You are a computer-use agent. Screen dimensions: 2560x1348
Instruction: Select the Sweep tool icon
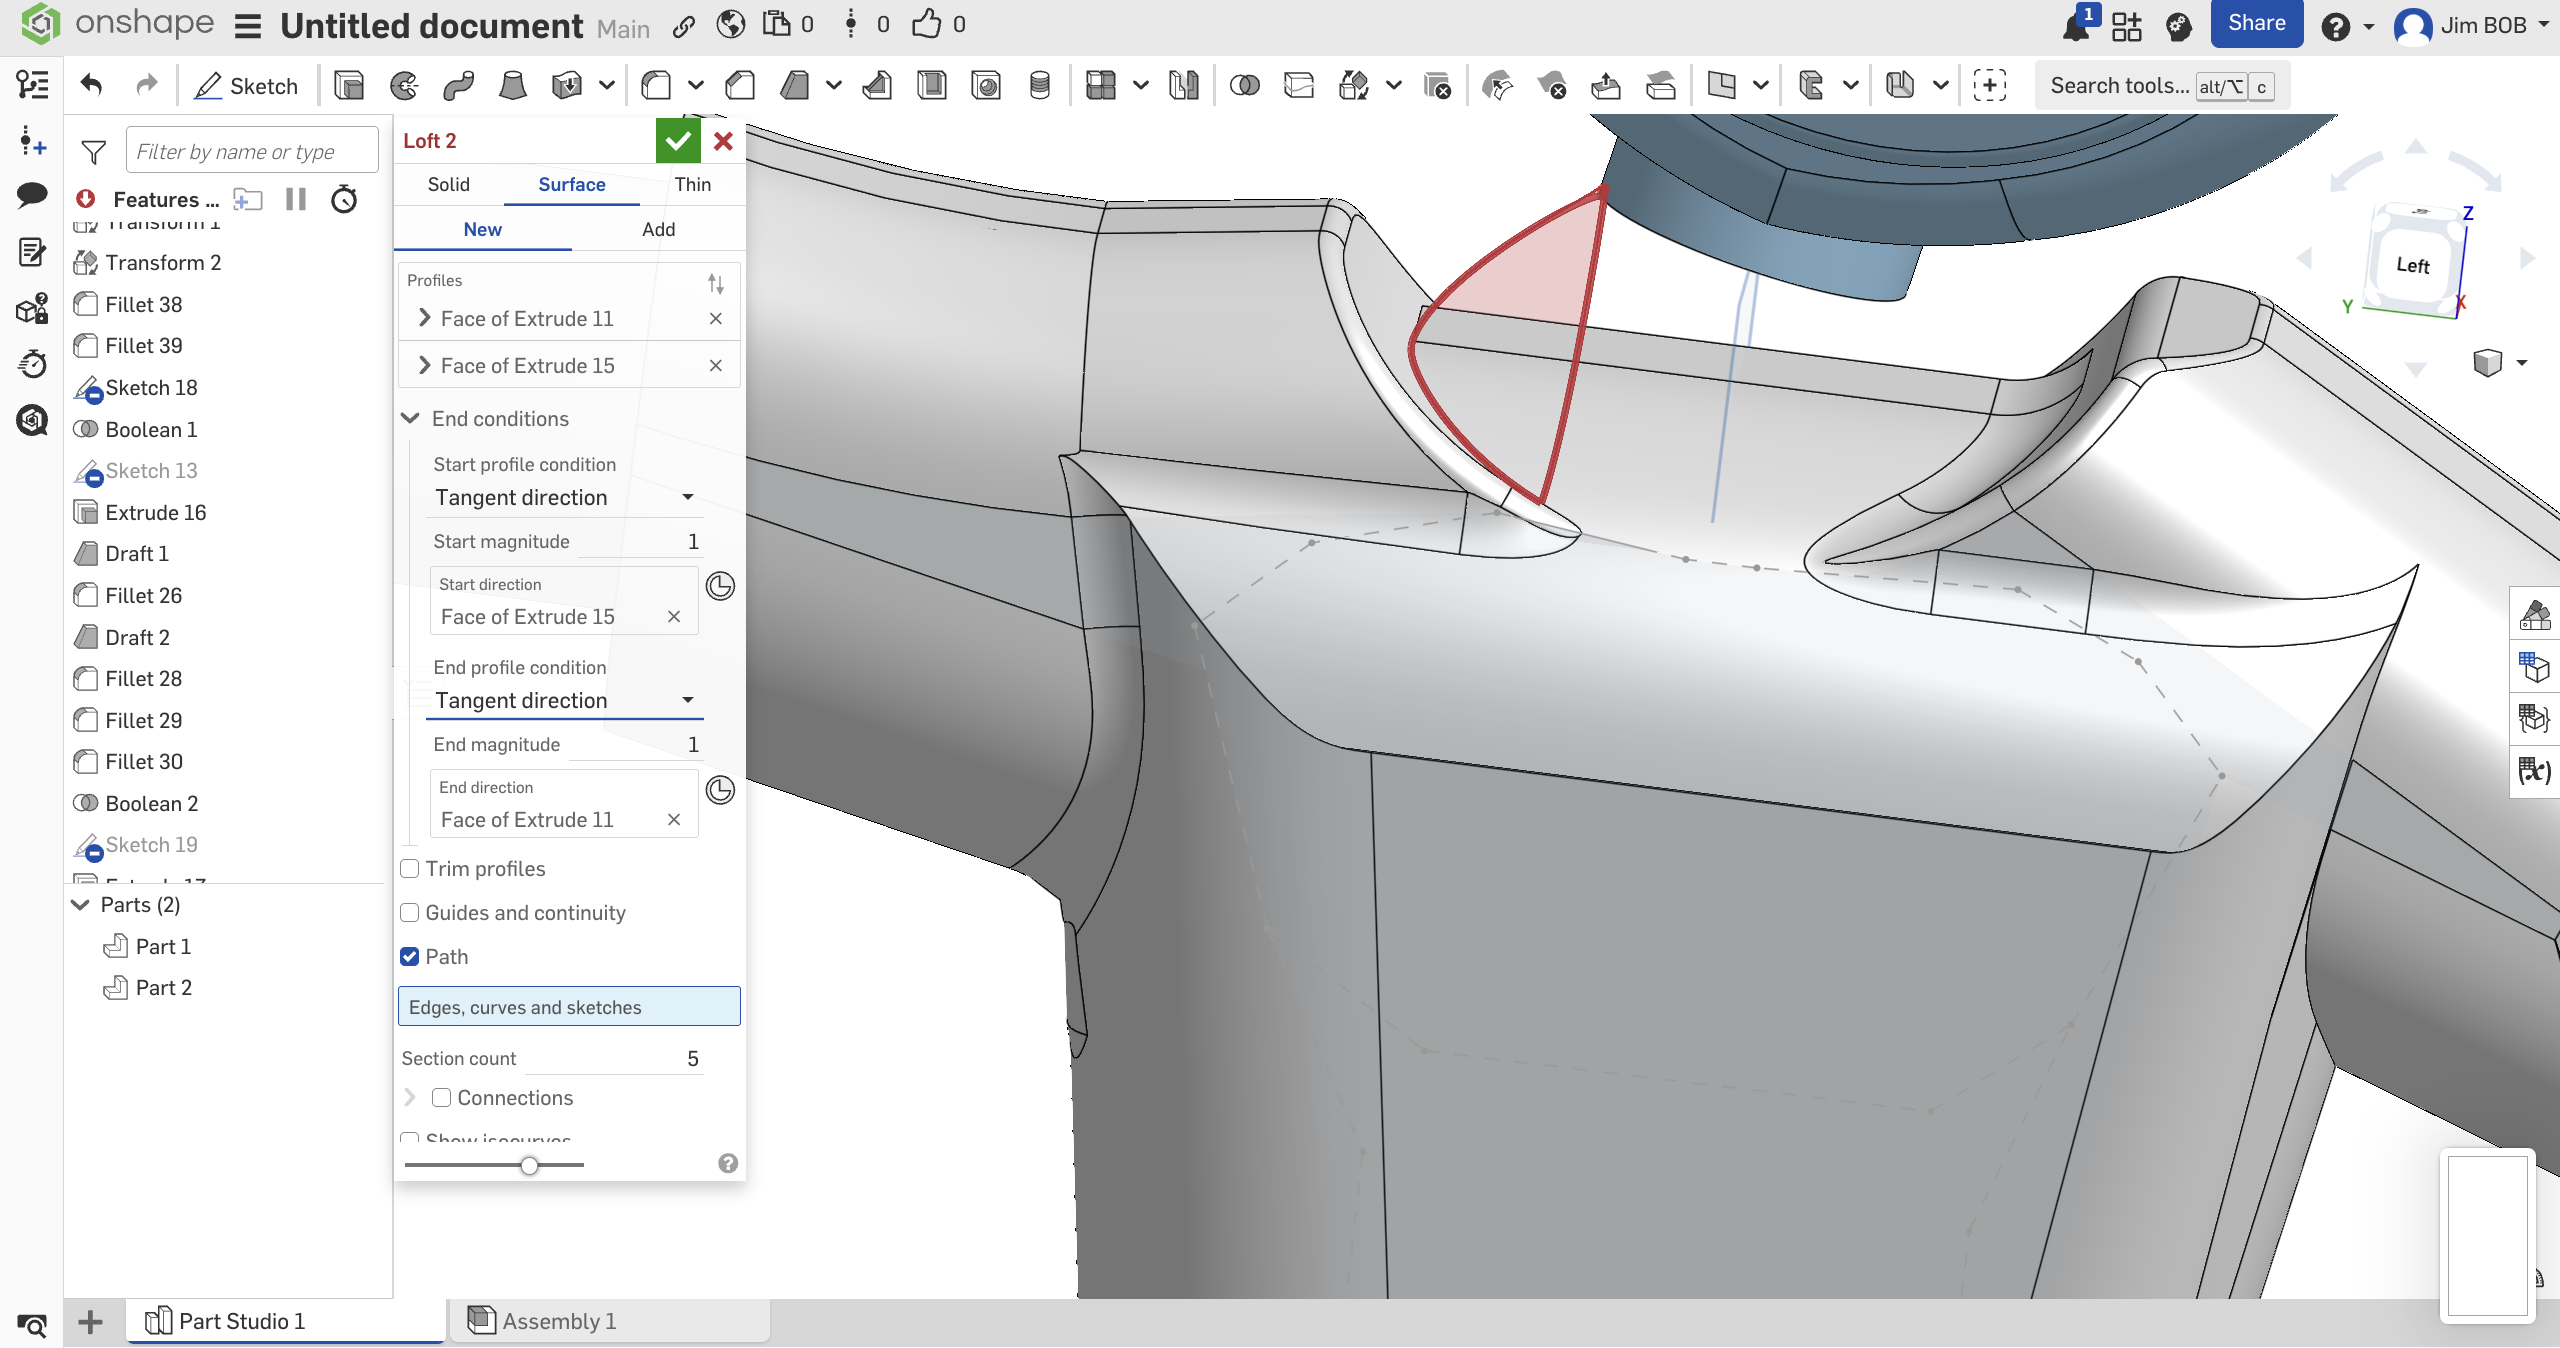click(458, 86)
